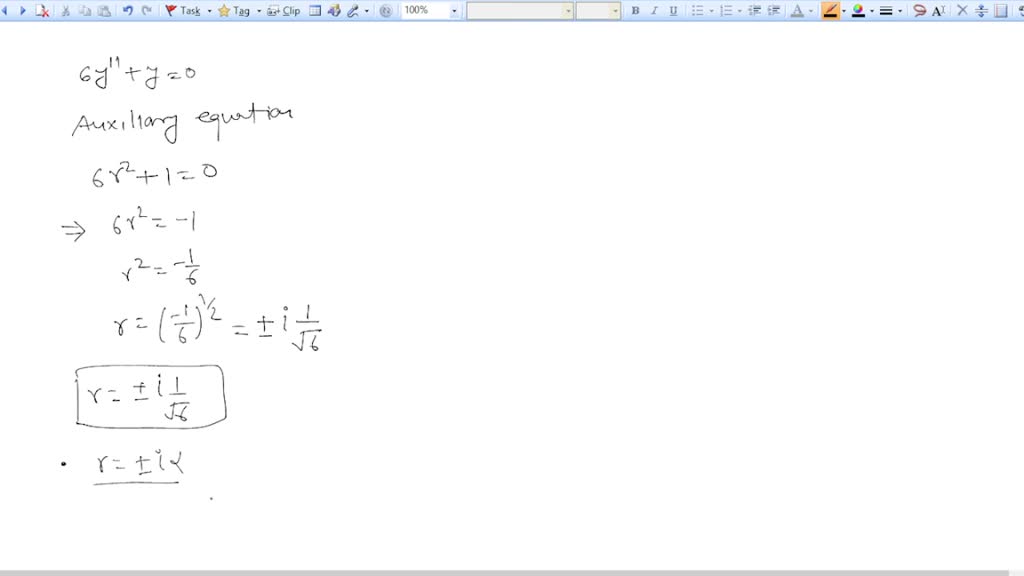The image size is (1024, 576).
Task: Undo the last handwriting stroke
Action: click(130, 10)
